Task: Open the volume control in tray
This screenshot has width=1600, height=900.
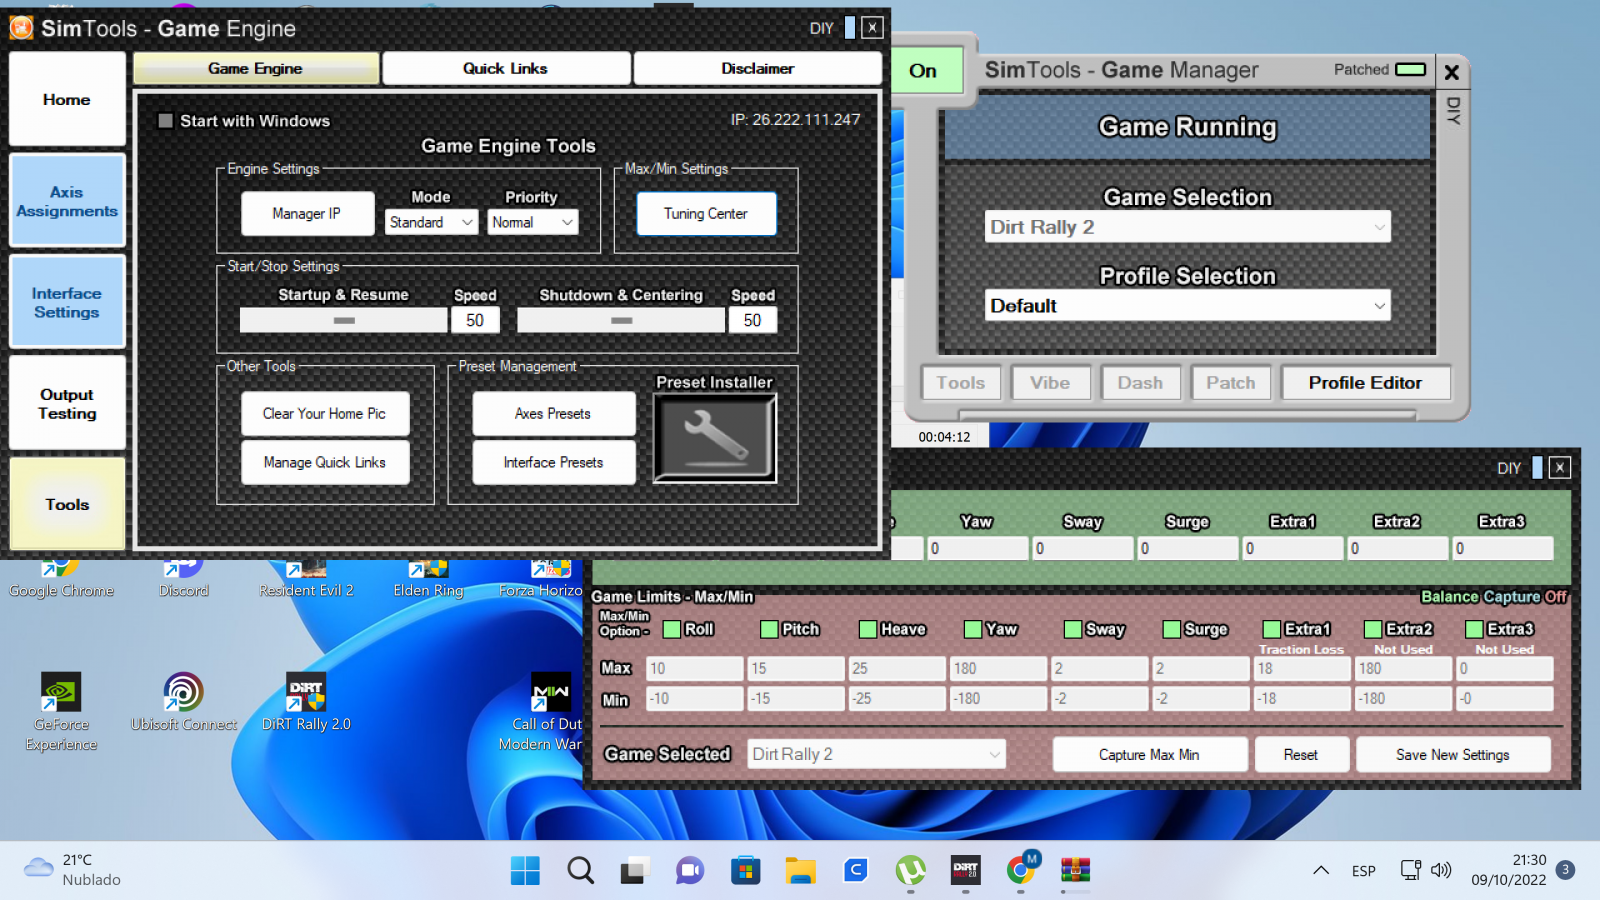Action: [x=1441, y=870]
